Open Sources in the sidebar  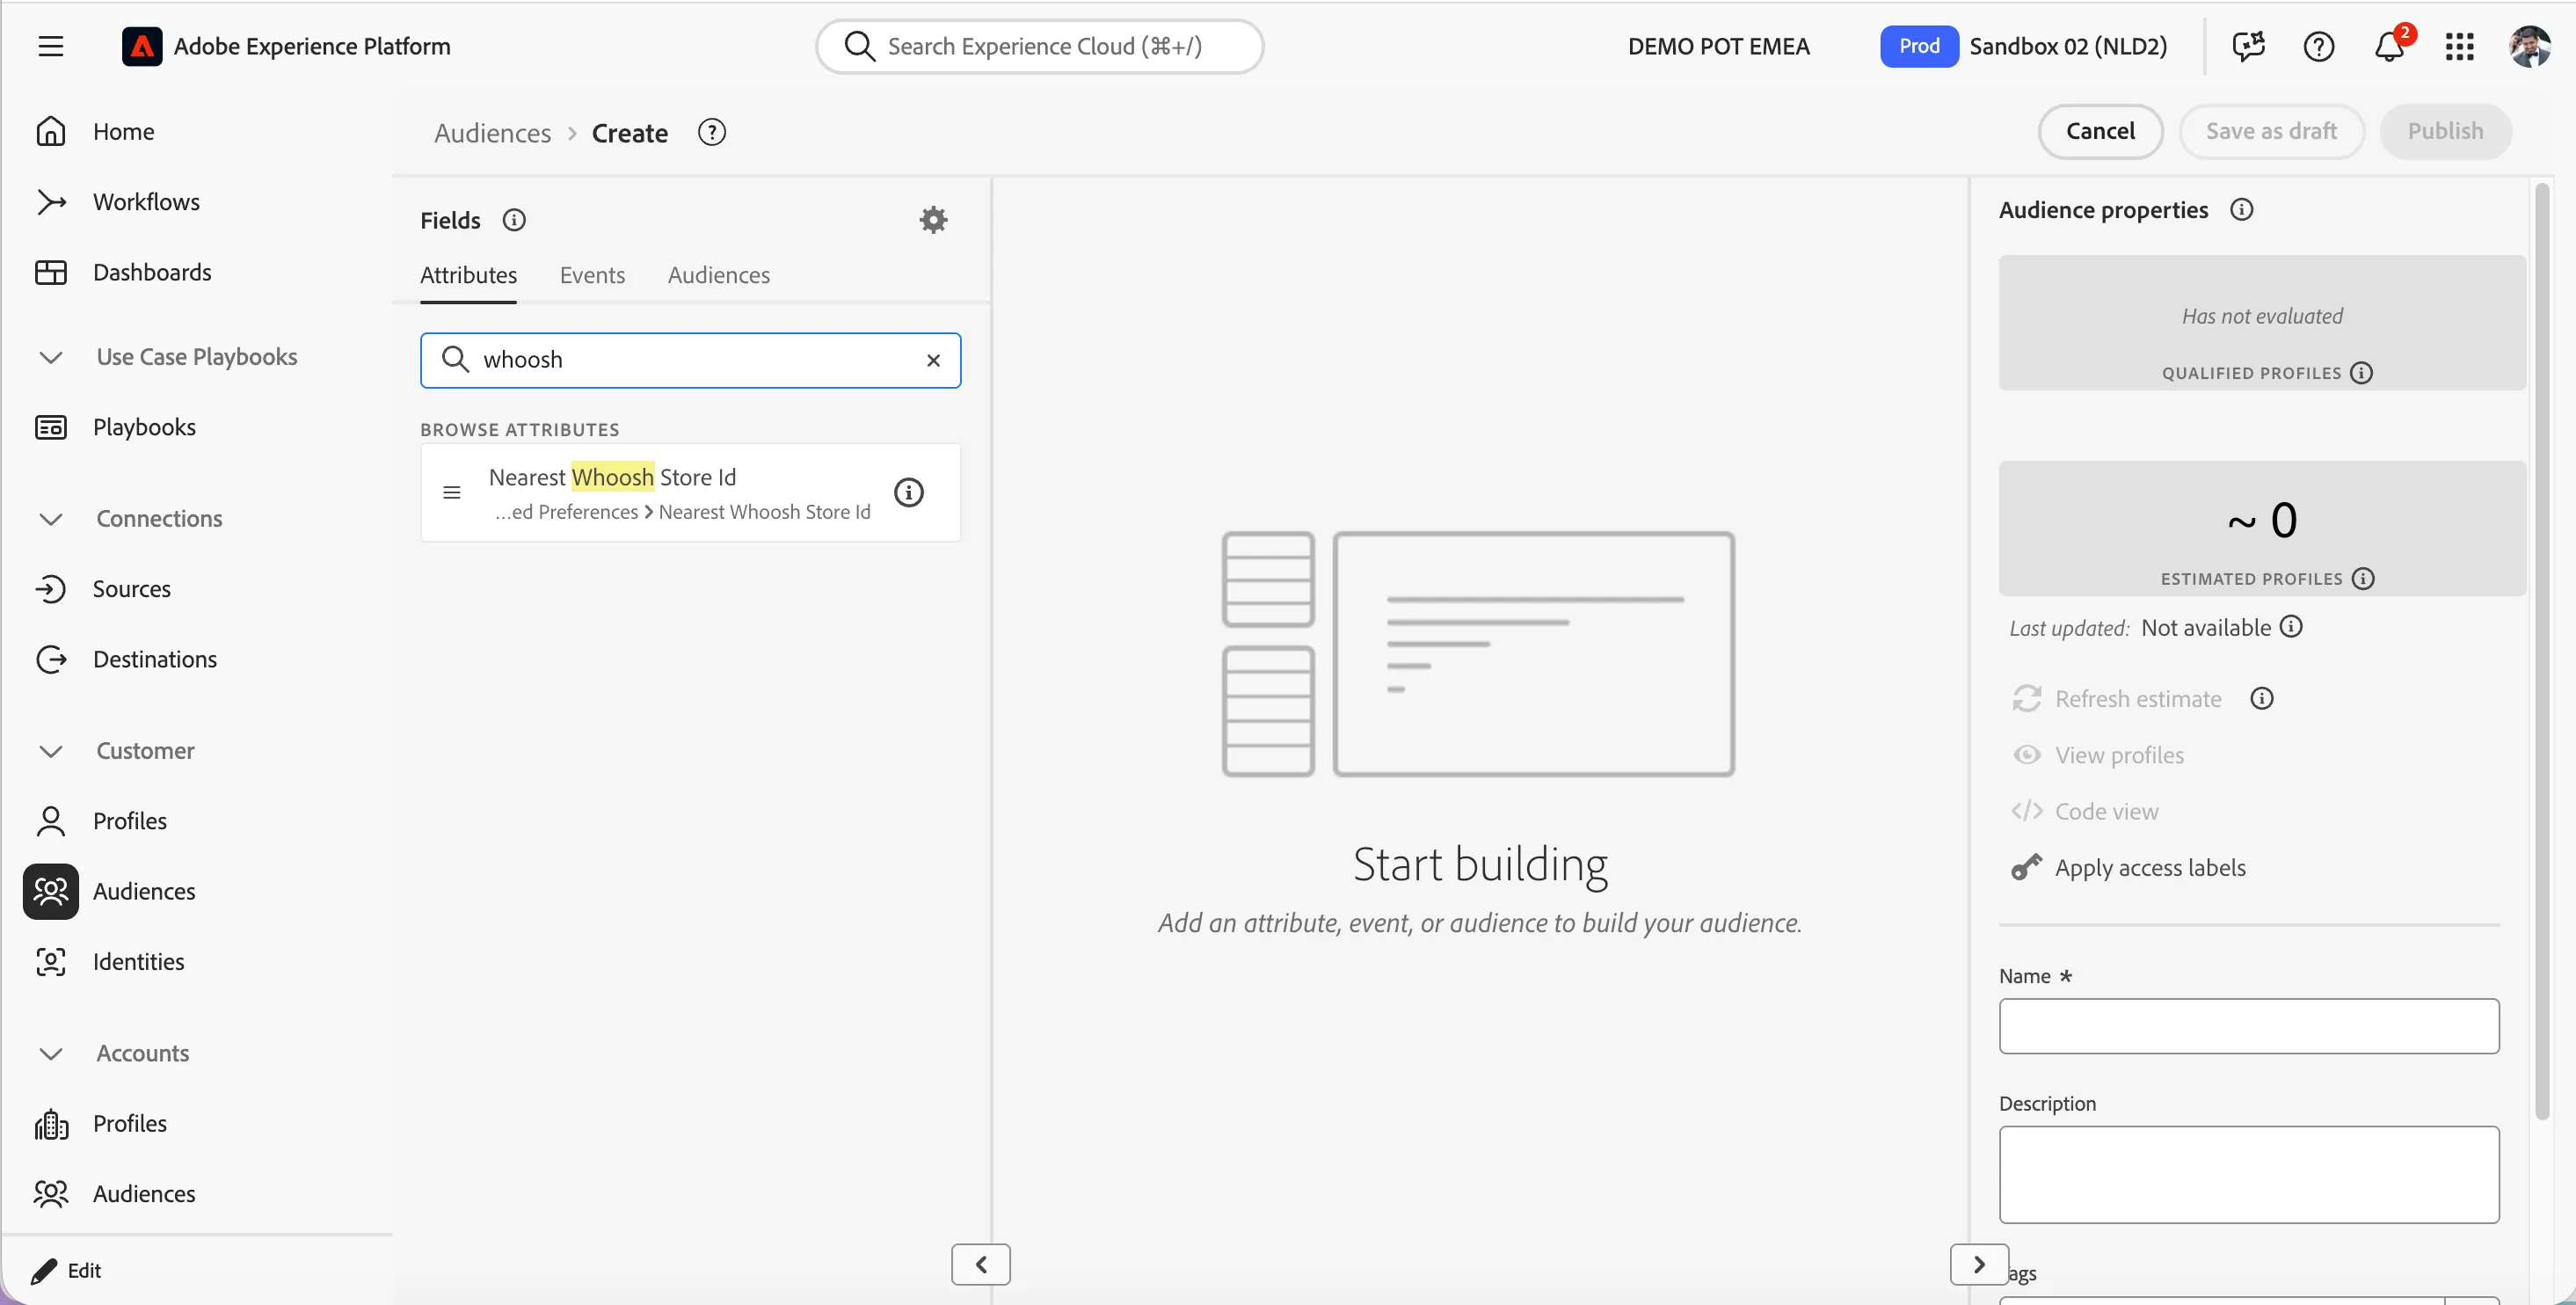pos(131,589)
